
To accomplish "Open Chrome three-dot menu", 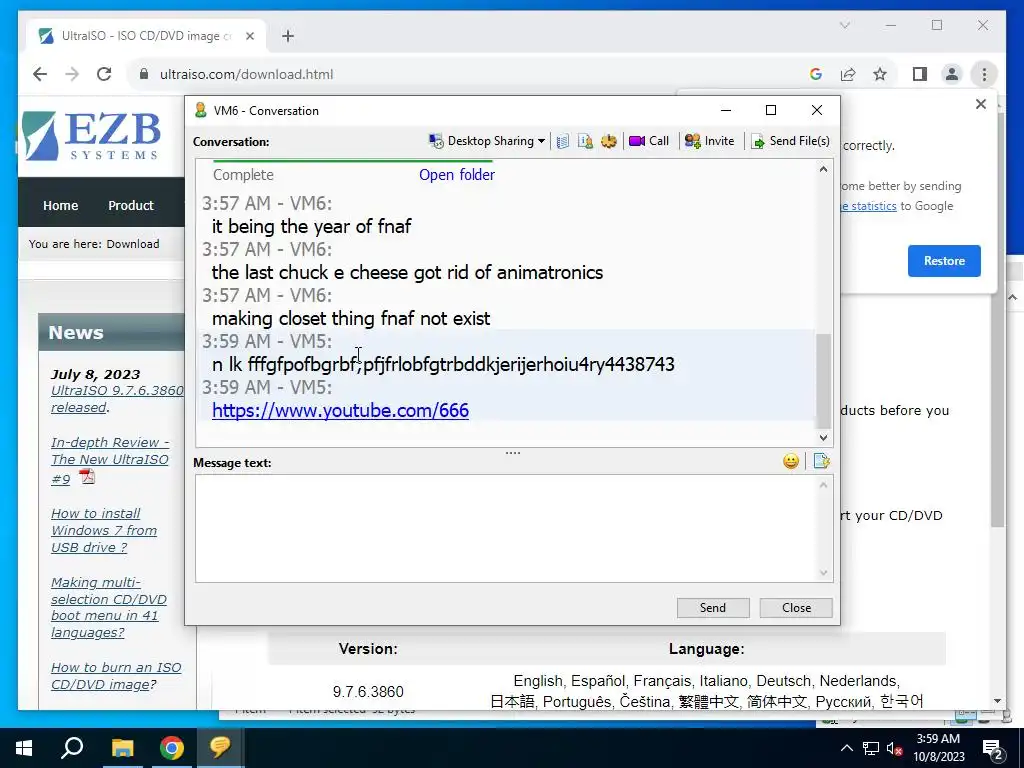I will [984, 74].
